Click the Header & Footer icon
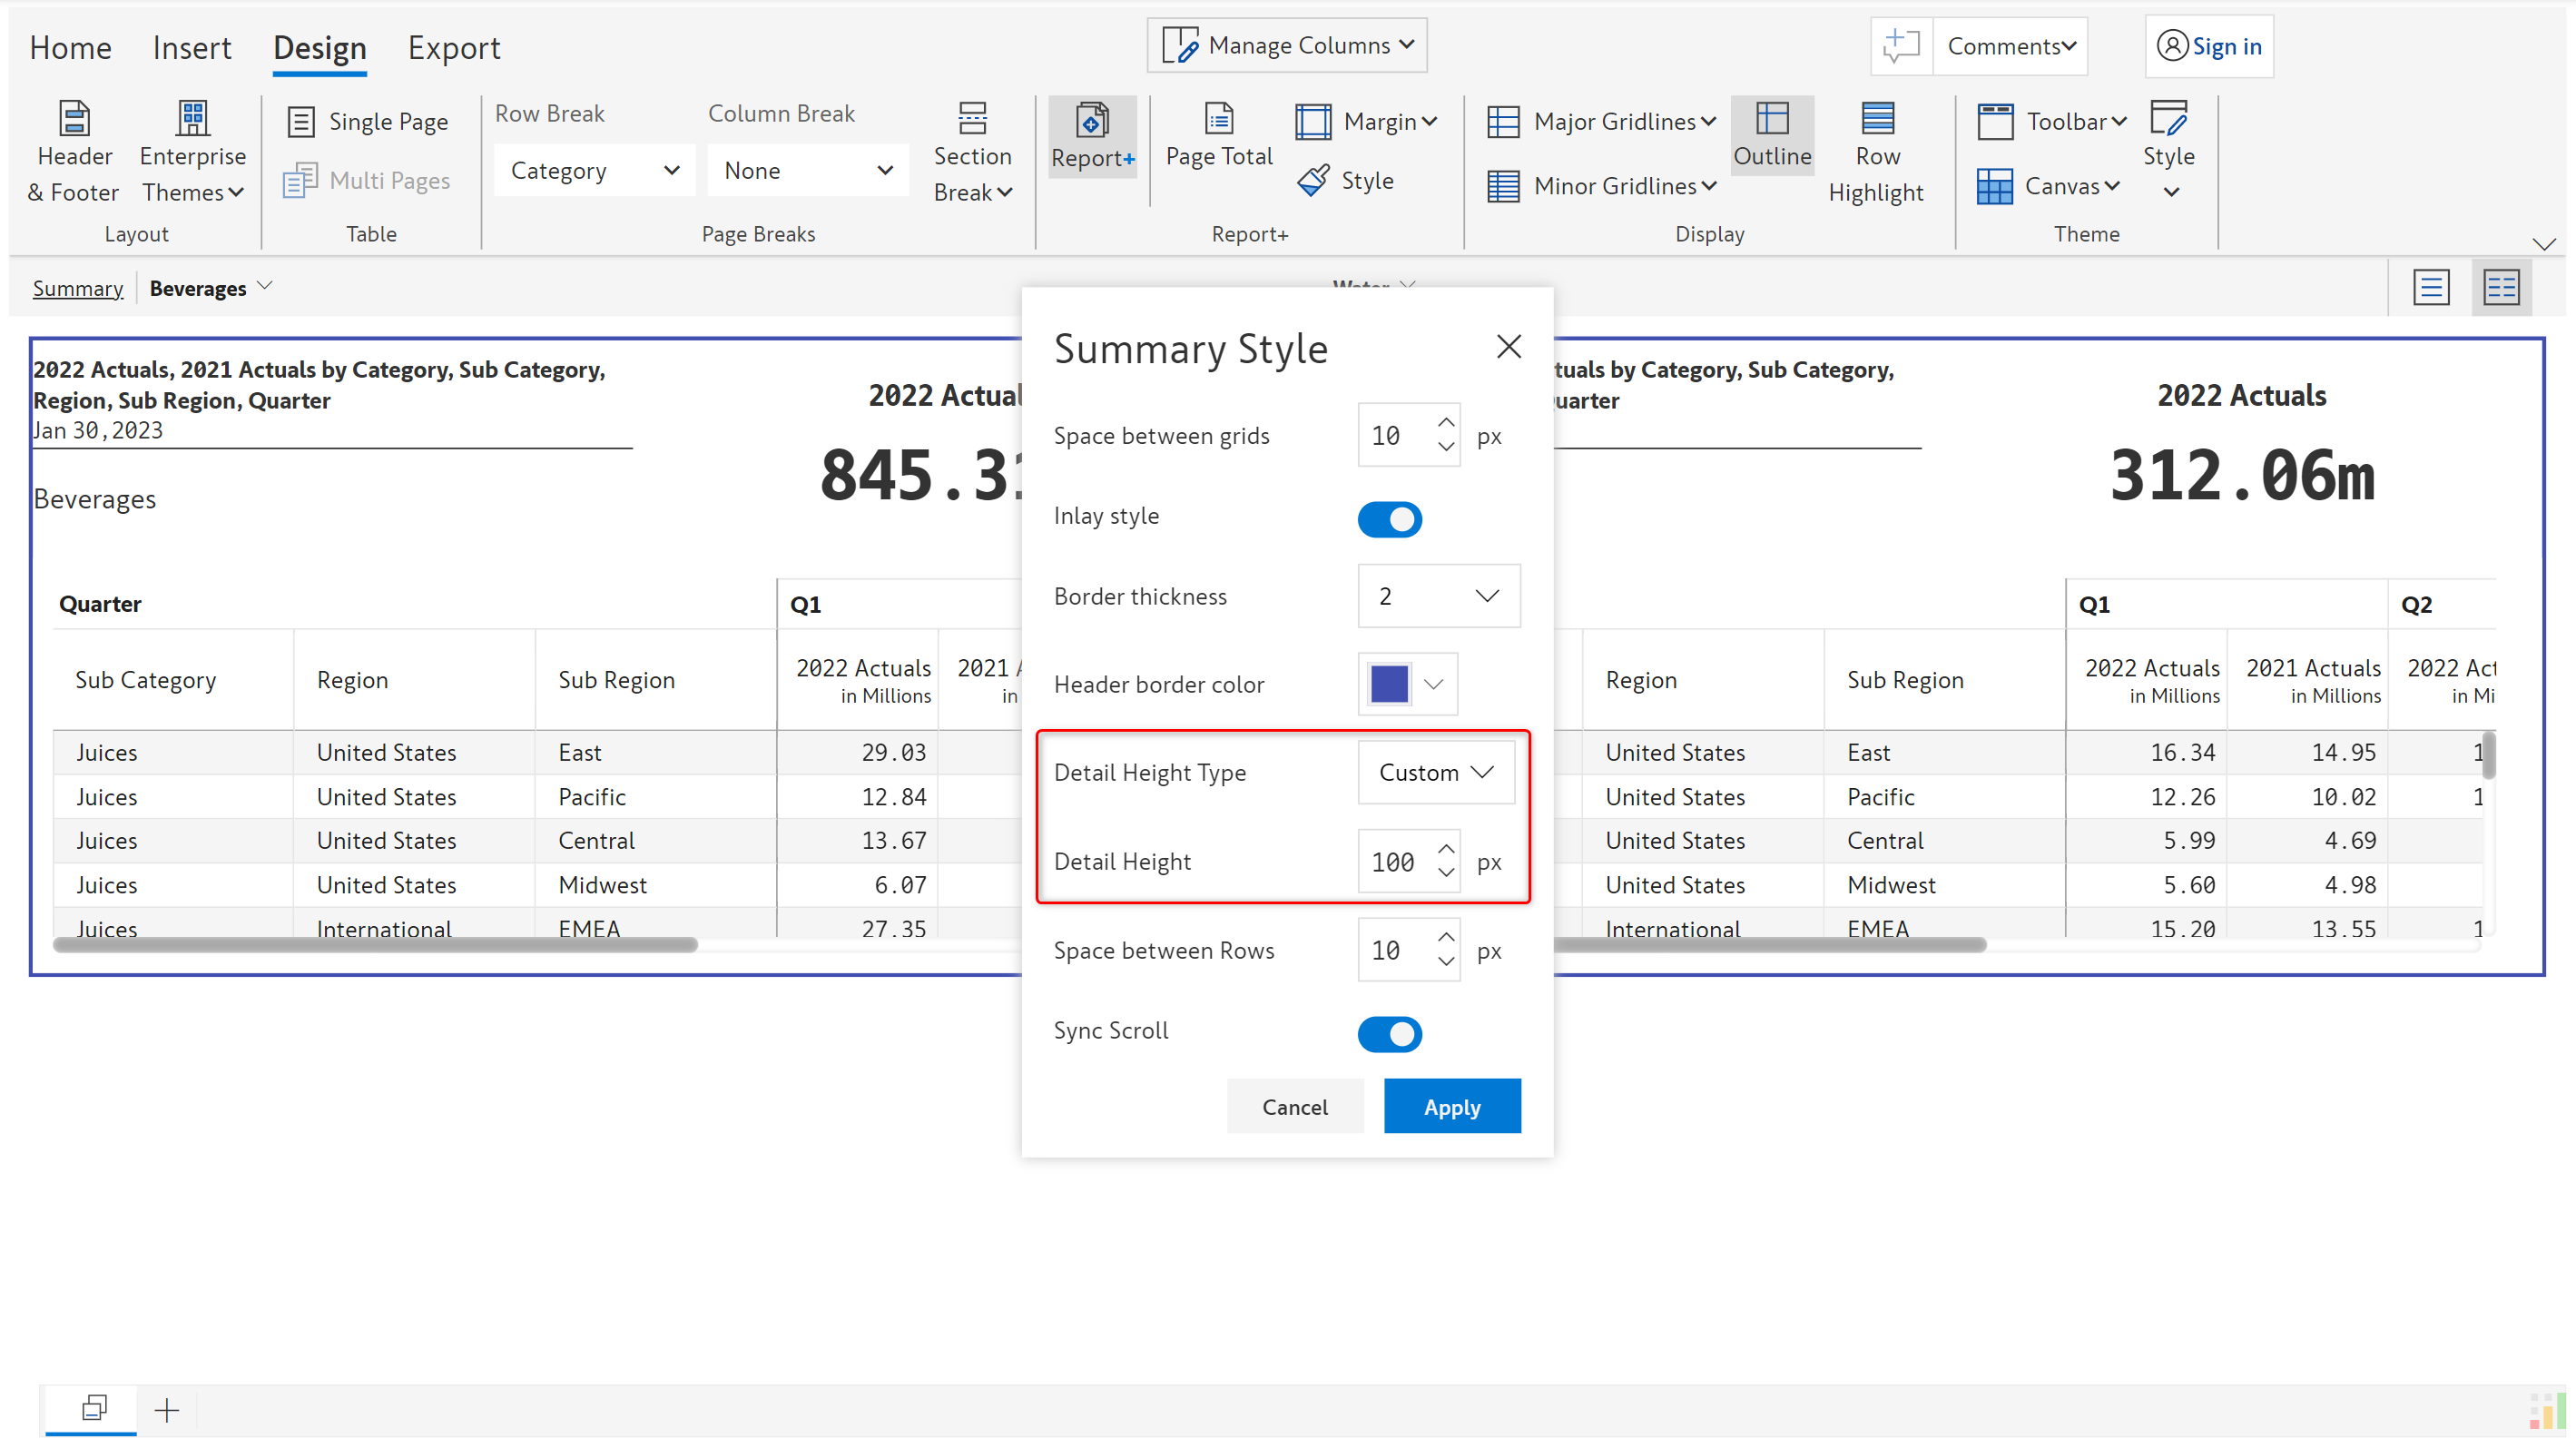Screen dimensions: 2576x1439 74,120
